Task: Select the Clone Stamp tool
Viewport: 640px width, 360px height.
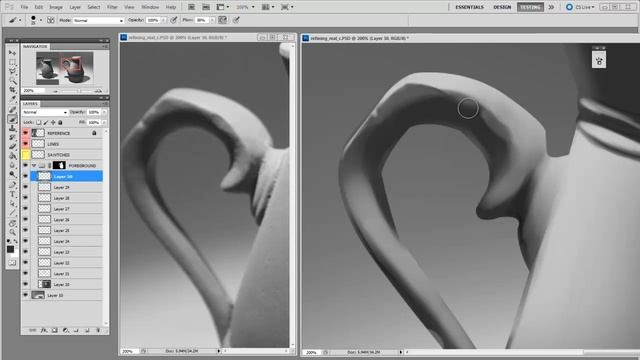Action: click(12, 128)
